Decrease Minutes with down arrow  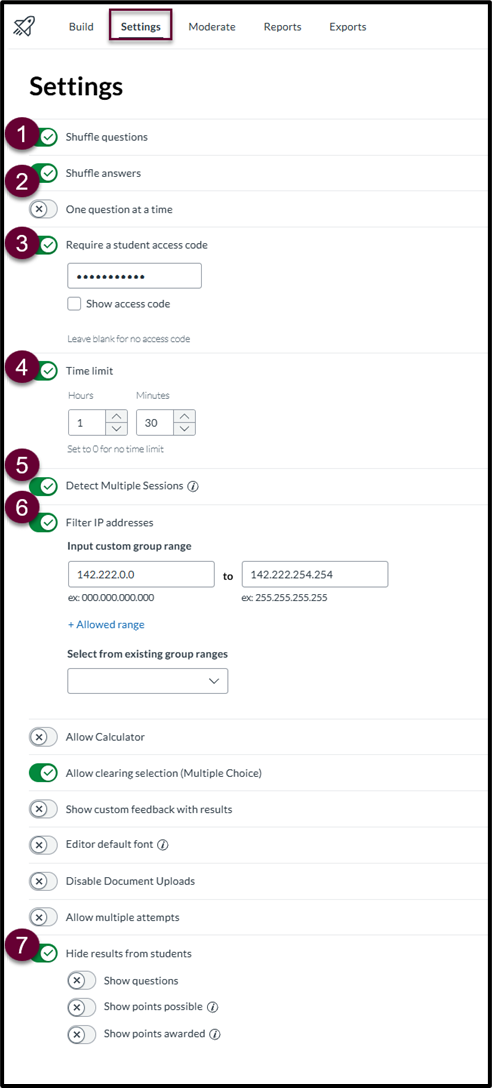184,429
